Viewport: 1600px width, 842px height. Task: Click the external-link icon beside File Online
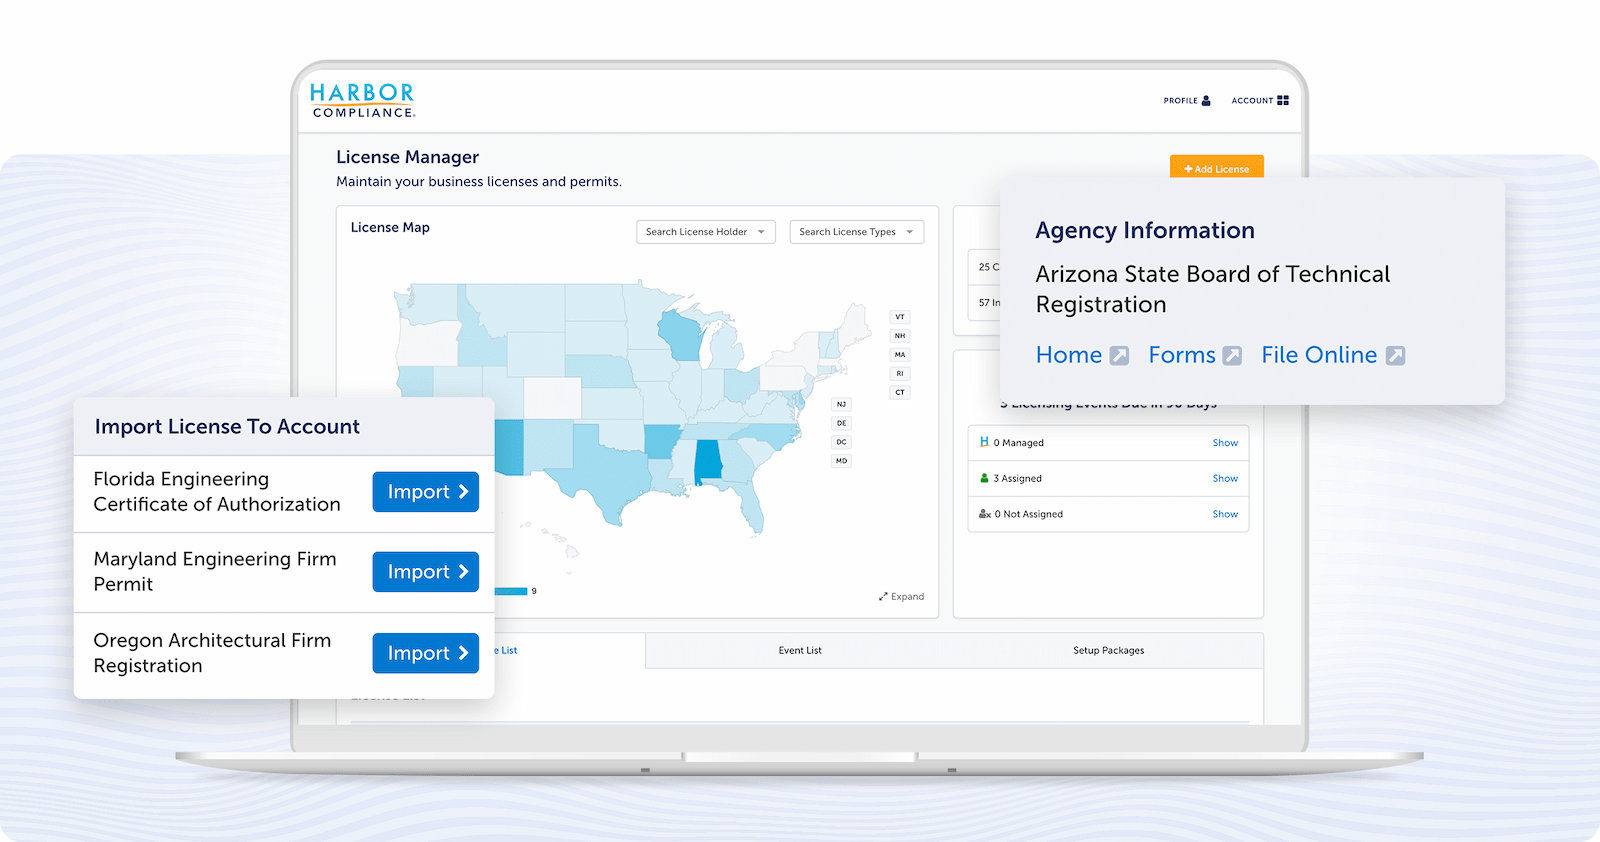[x=1395, y=356]
